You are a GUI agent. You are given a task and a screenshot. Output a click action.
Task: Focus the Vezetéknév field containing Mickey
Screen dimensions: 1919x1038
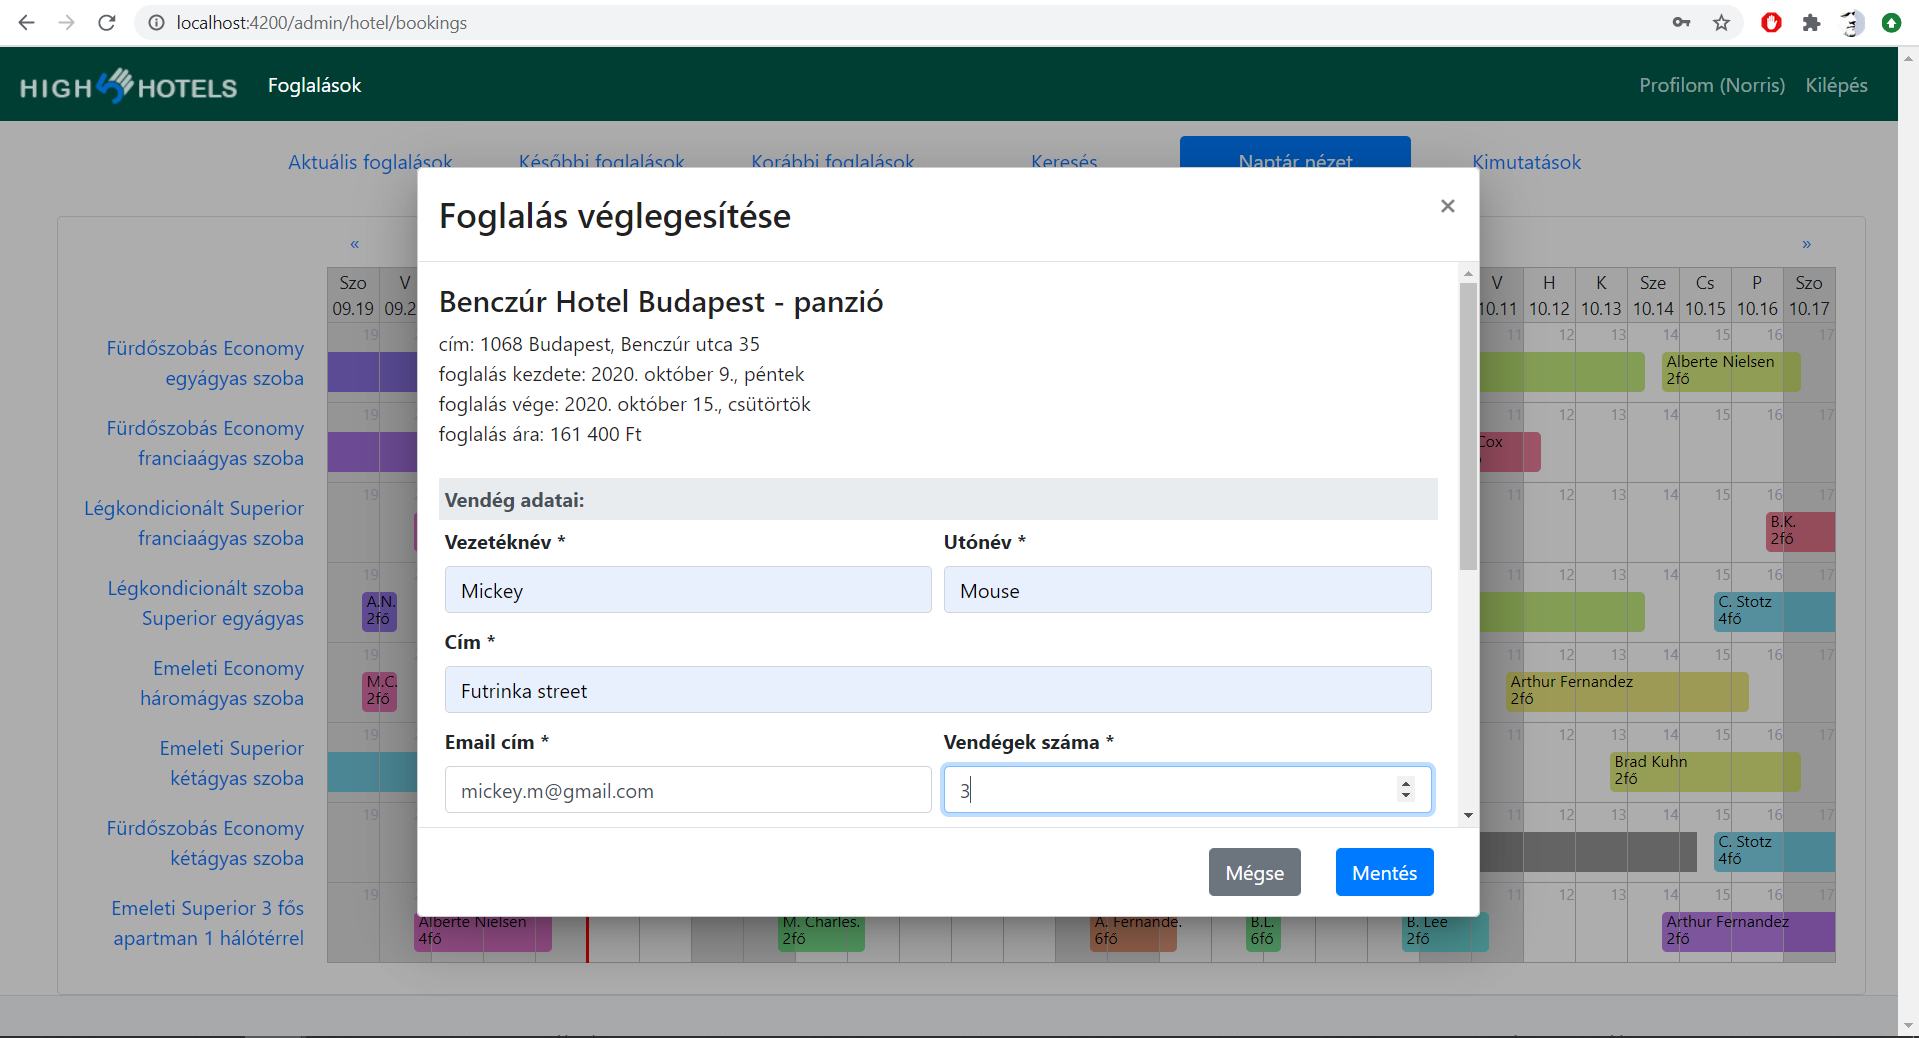coord(688,590)
